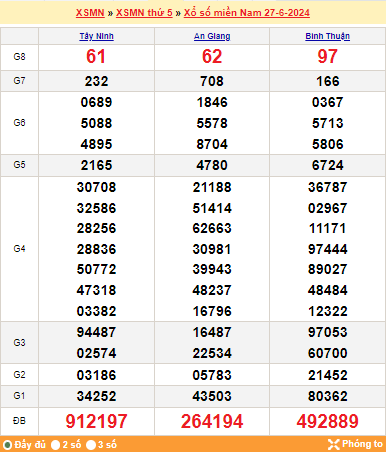Click An Giang G8 result 62
Image resolution: width=386 pixels, height=452 pixels.
click(212, 56)
